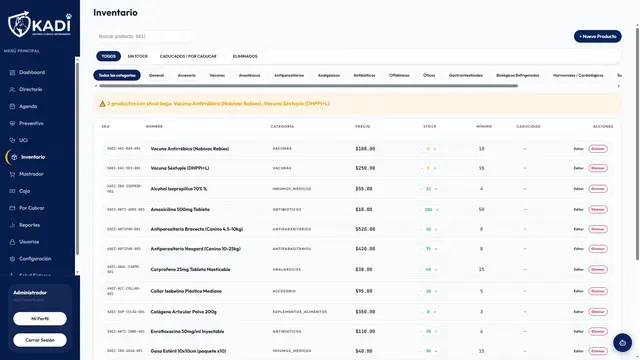Open Mostrador cart section
The width and height of the screenshot is (640, 360).
31,174
